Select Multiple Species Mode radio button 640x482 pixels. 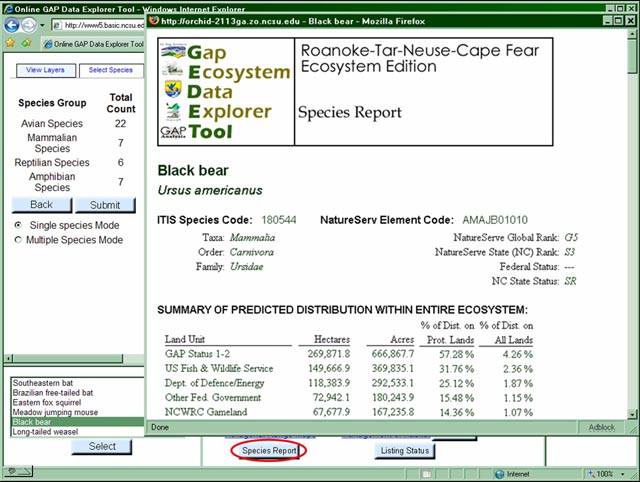(18, 240)
